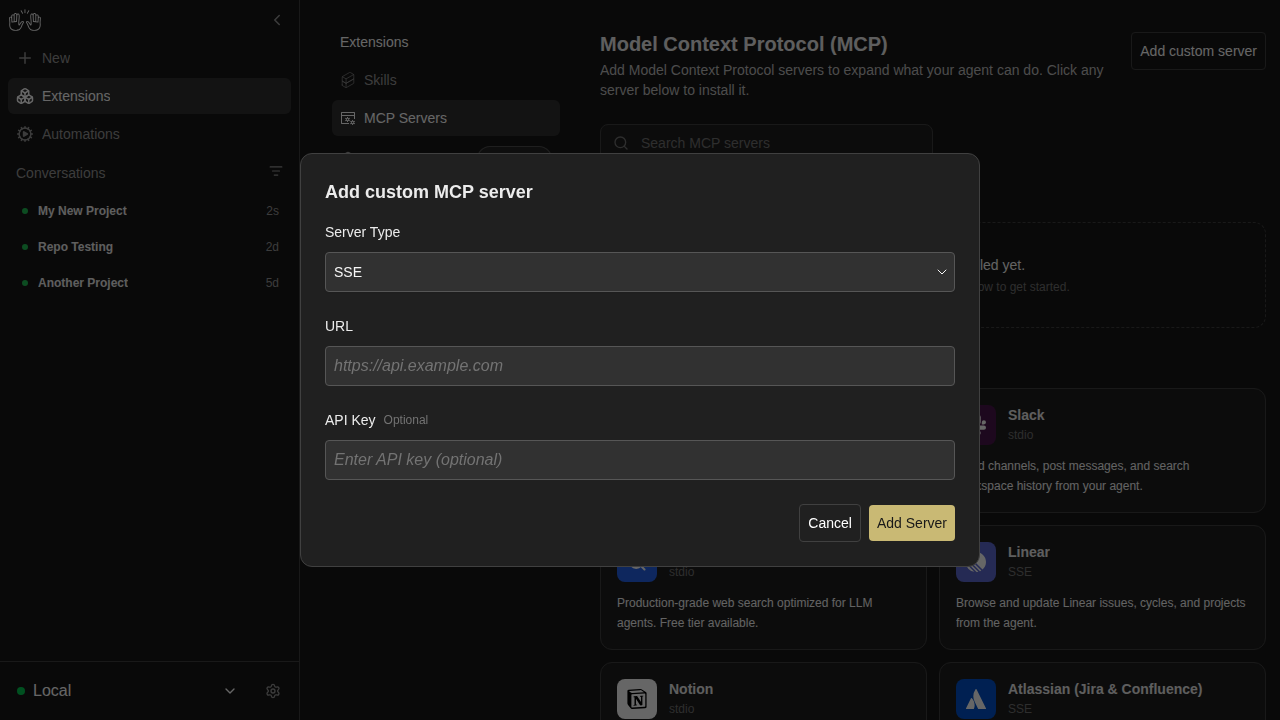Click the plus icon next to New
The width and height of the screenshot is (1280, 720).
click(25, 58)
